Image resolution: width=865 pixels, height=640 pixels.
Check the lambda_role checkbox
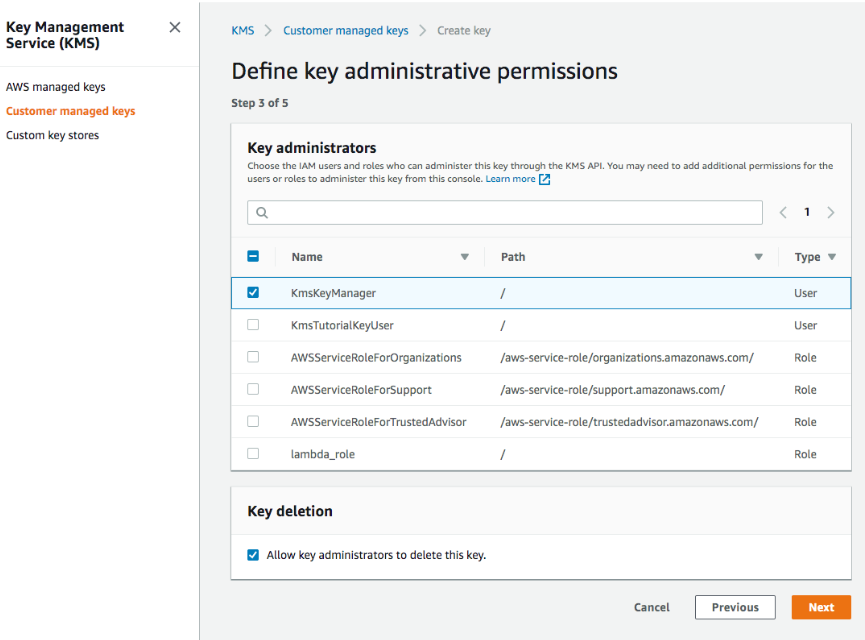[x=253, y=453]
